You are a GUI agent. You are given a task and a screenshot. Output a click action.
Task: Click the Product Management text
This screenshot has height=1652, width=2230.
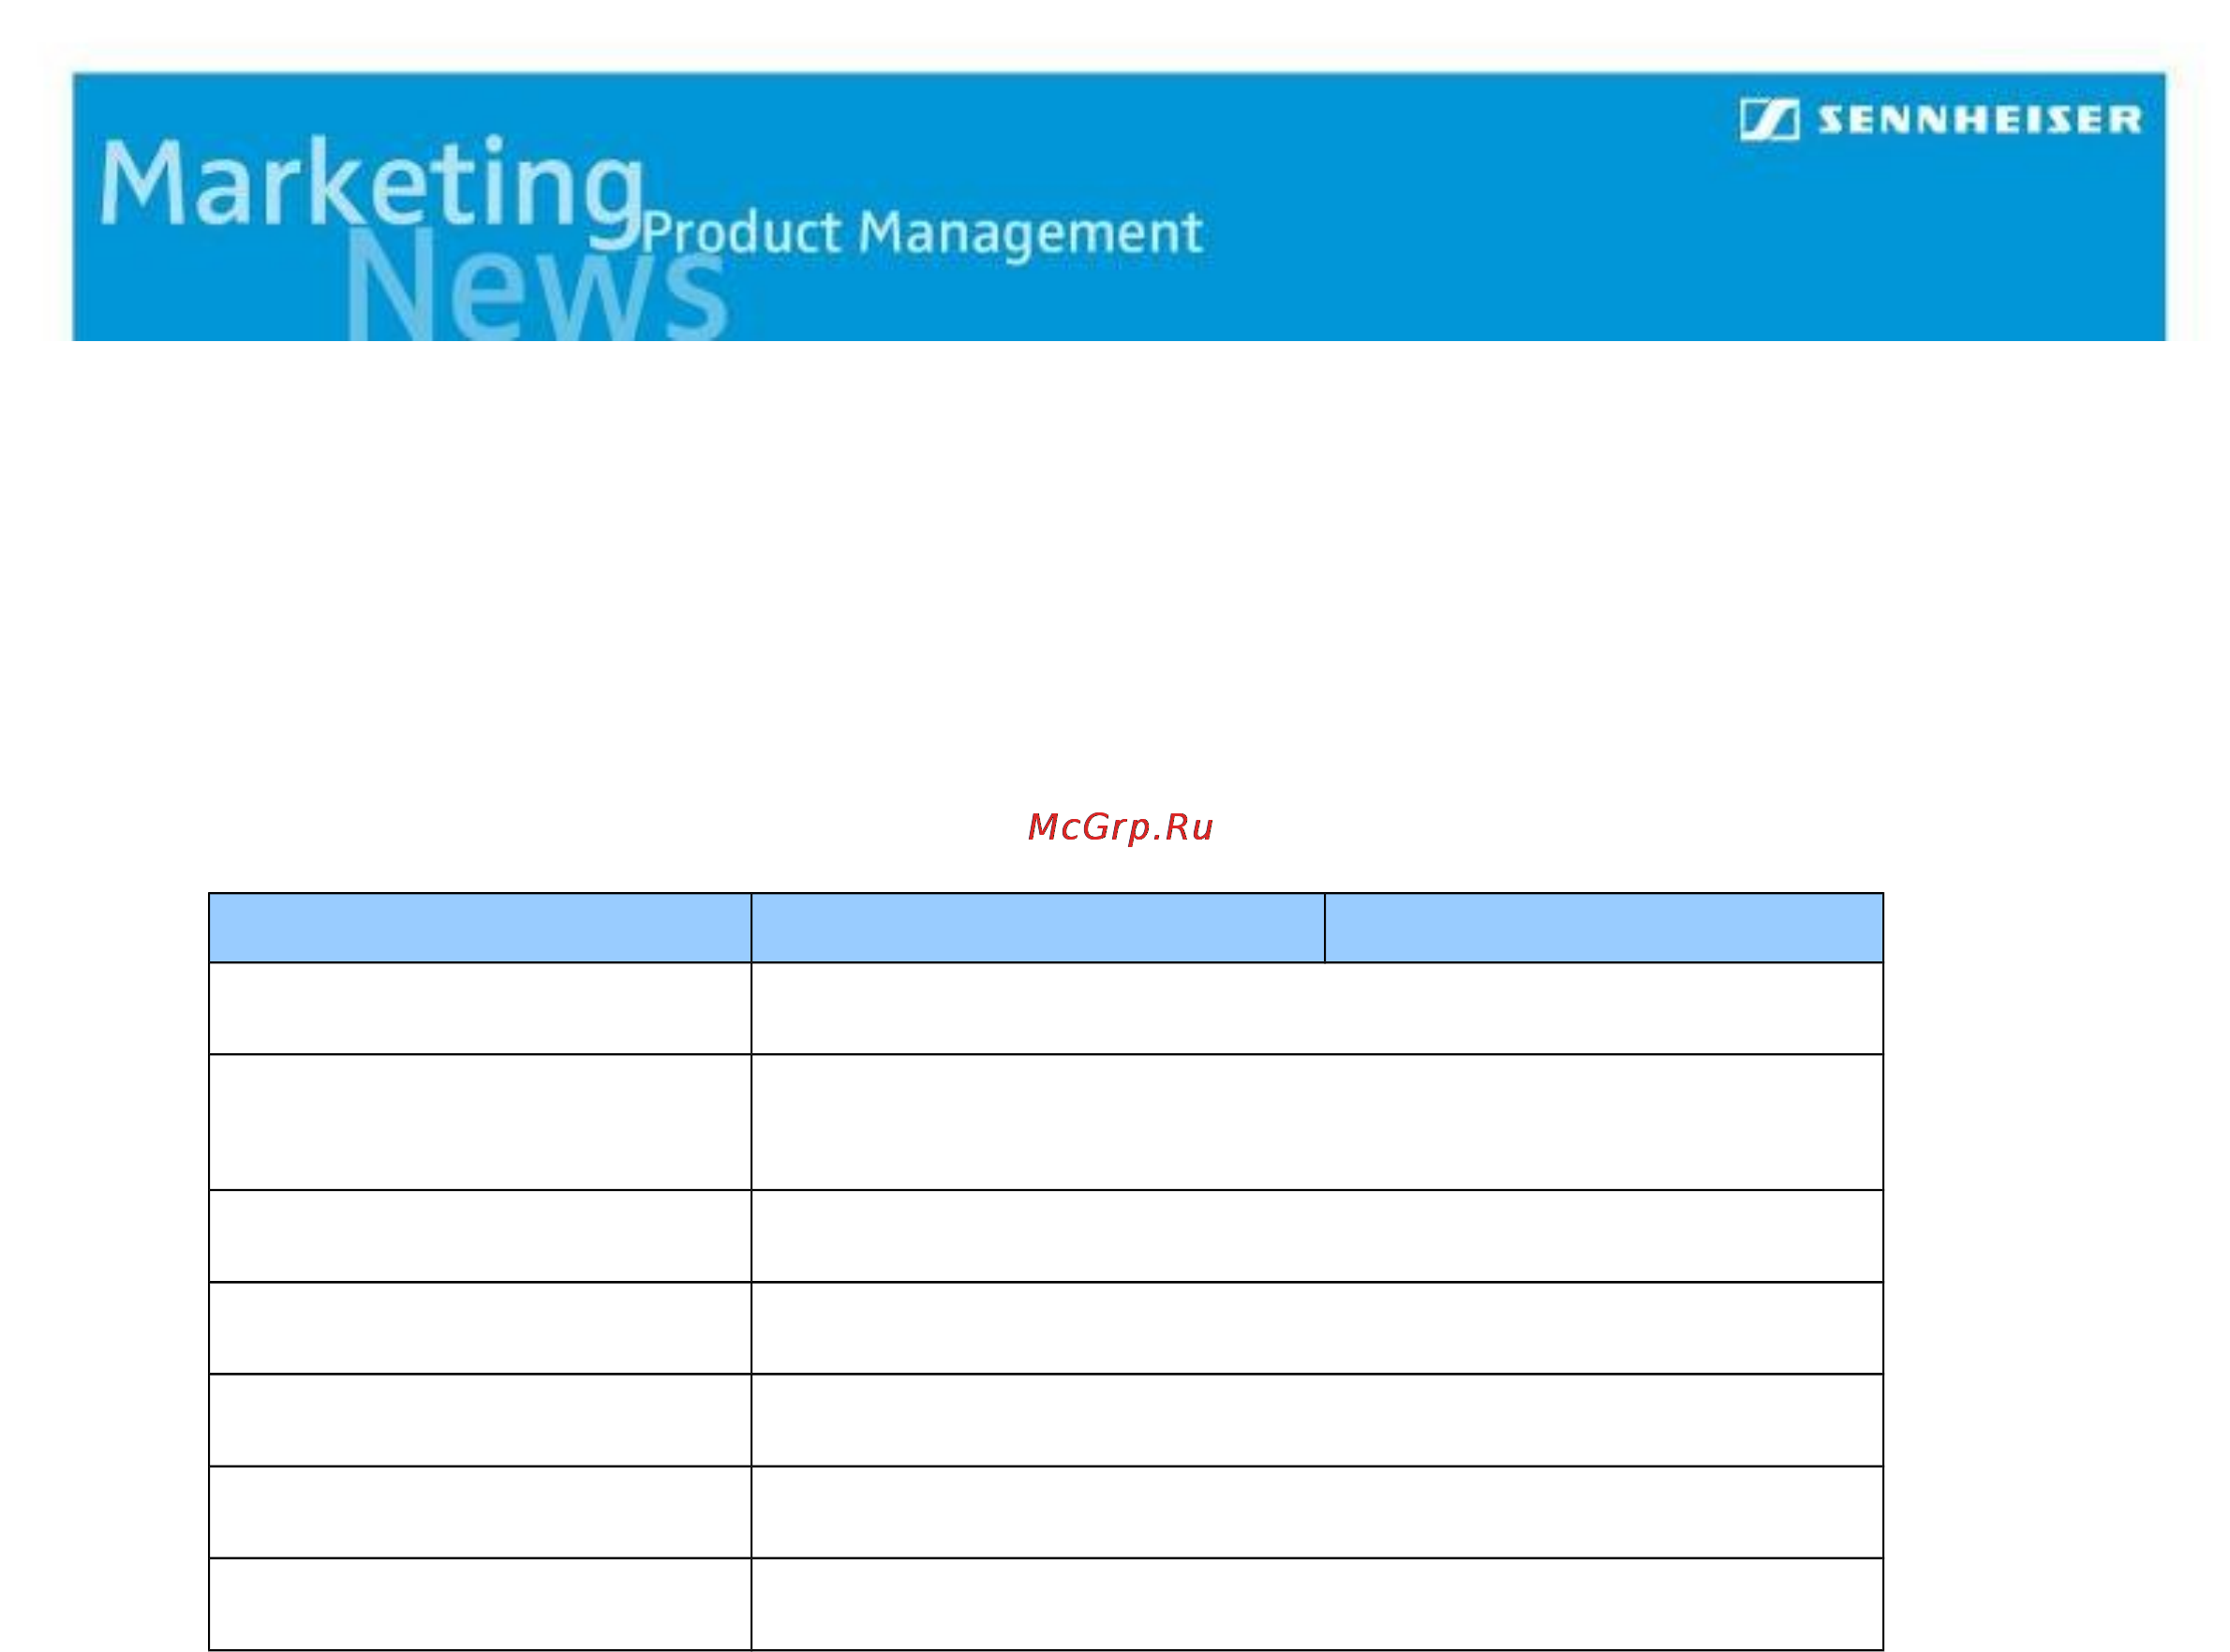(921, 234)
